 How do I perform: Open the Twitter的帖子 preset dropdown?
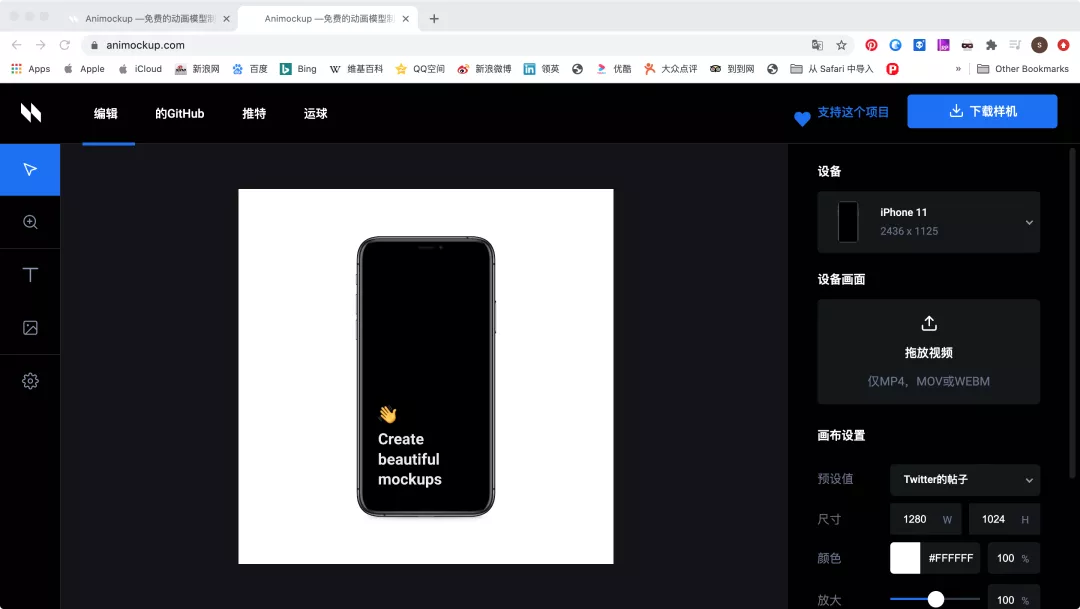pos(963,480)
